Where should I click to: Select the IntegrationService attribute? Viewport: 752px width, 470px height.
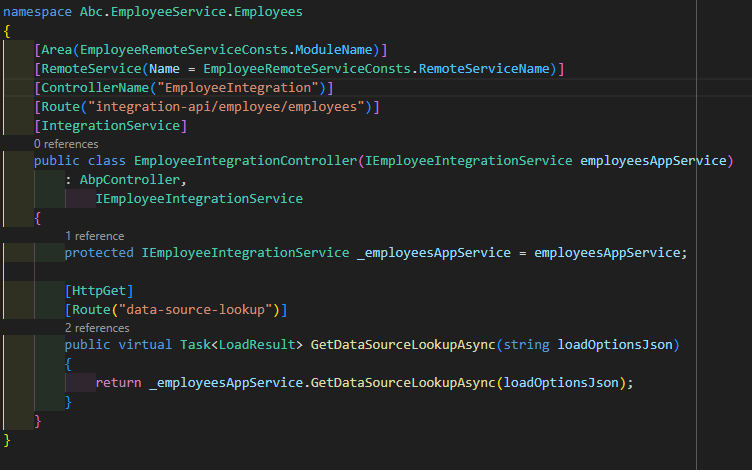(111, 125)
